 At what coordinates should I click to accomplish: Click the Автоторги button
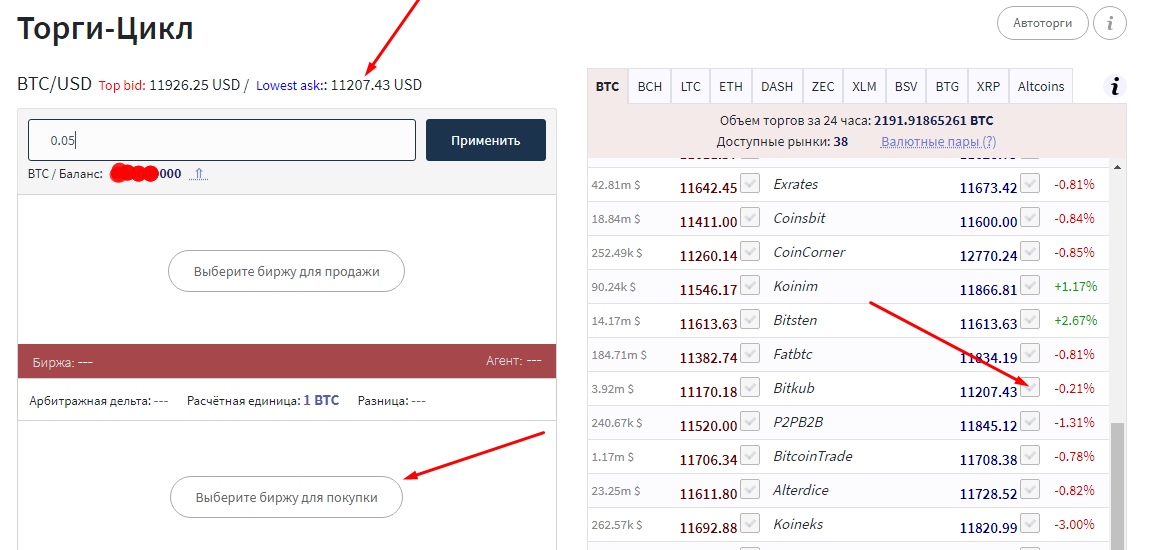(1043, 23)
